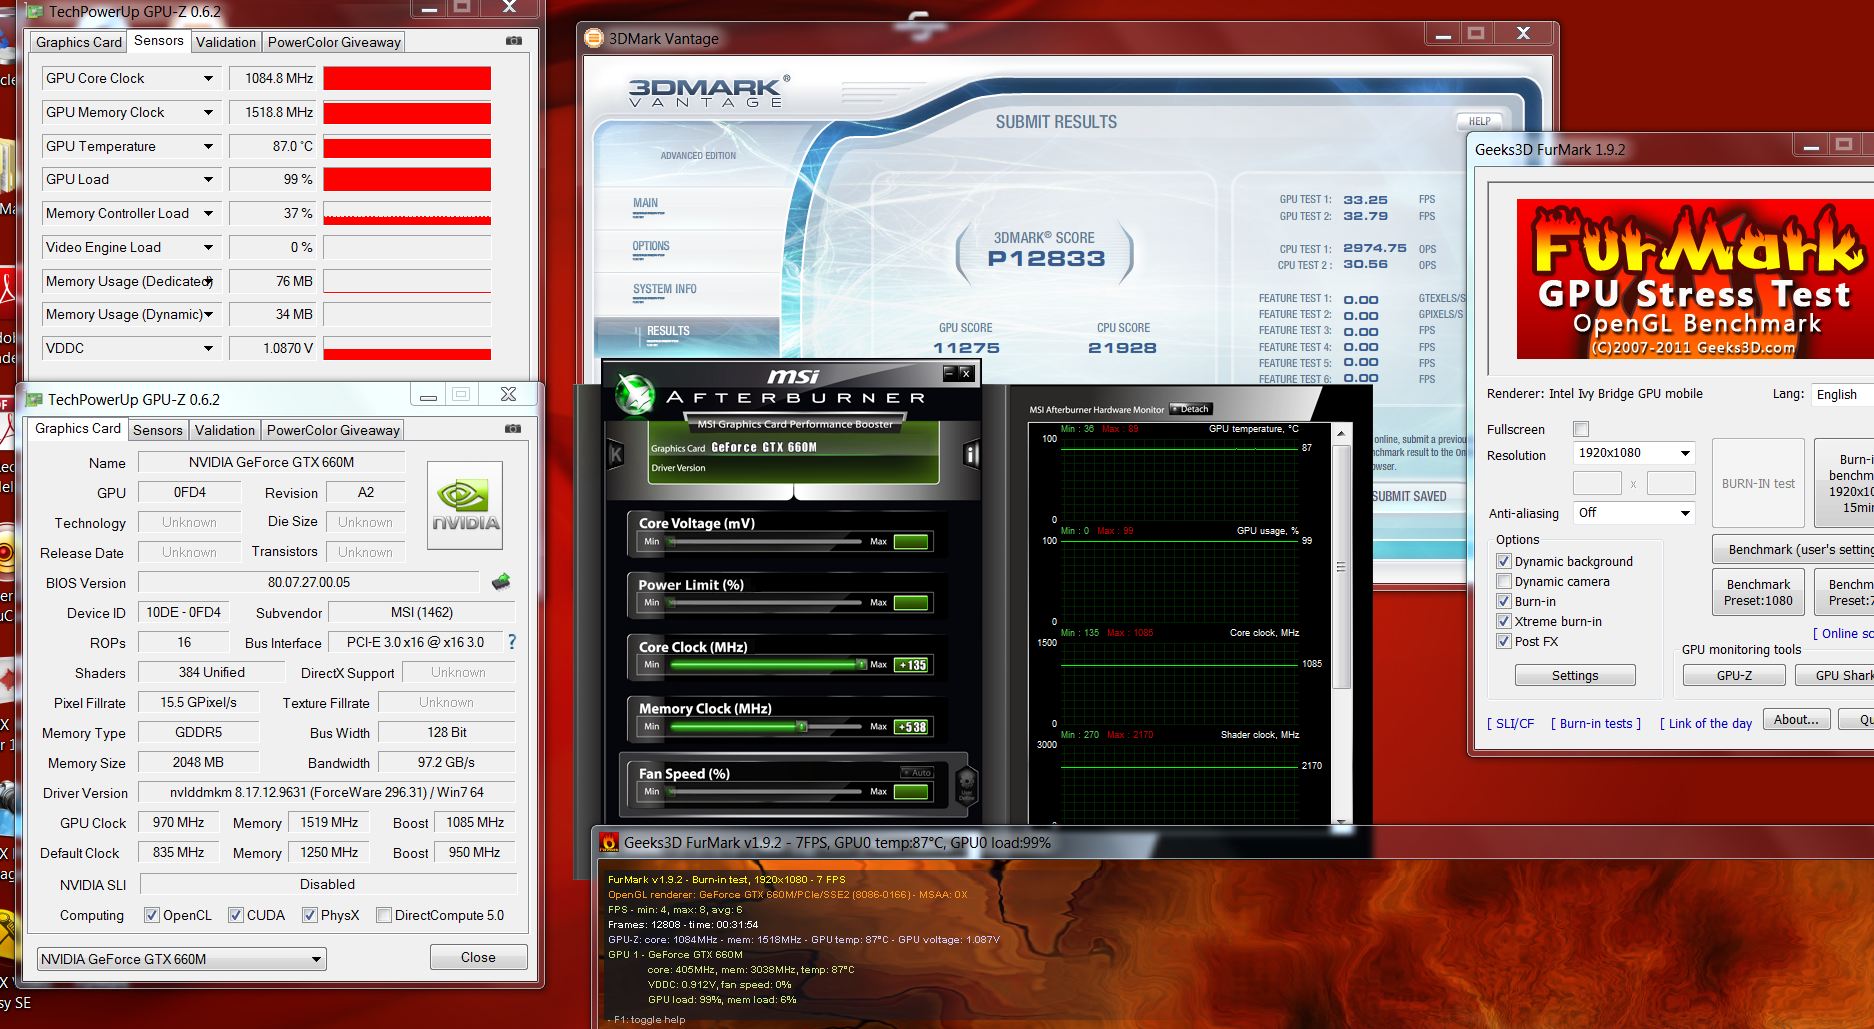Viewport: 1874px width, 1029px height.
Task: Open the Lang English dropdown in FurMark
Action: click(x=1842, y=394)
